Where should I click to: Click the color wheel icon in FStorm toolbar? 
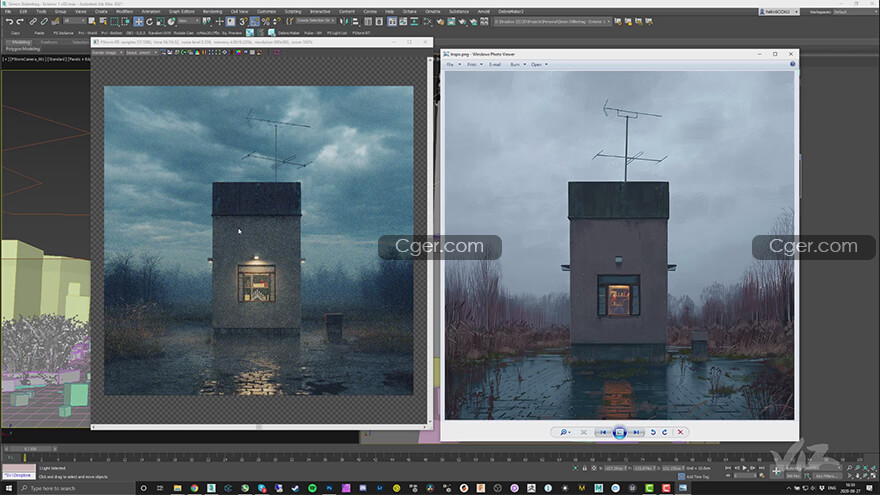click(239, 52)
